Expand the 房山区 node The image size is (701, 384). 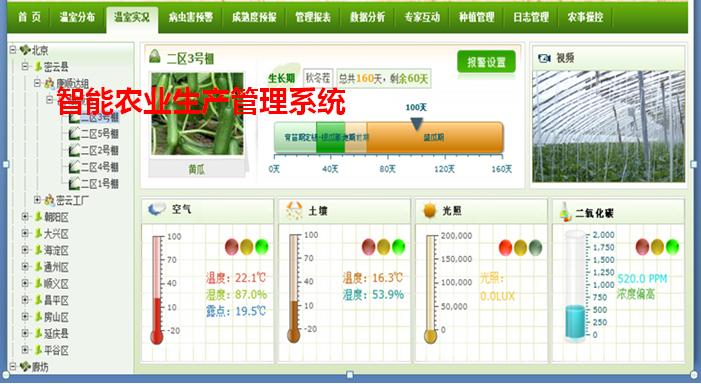[25, 316]
